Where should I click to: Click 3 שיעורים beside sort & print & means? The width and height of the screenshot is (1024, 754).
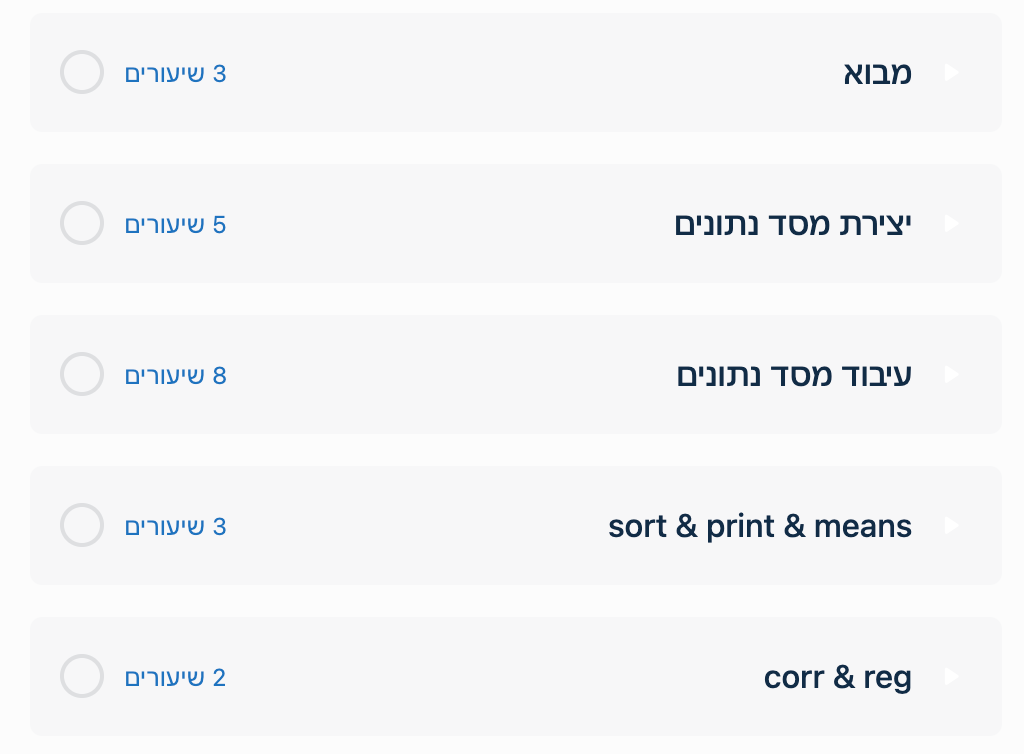pos(176,527)
